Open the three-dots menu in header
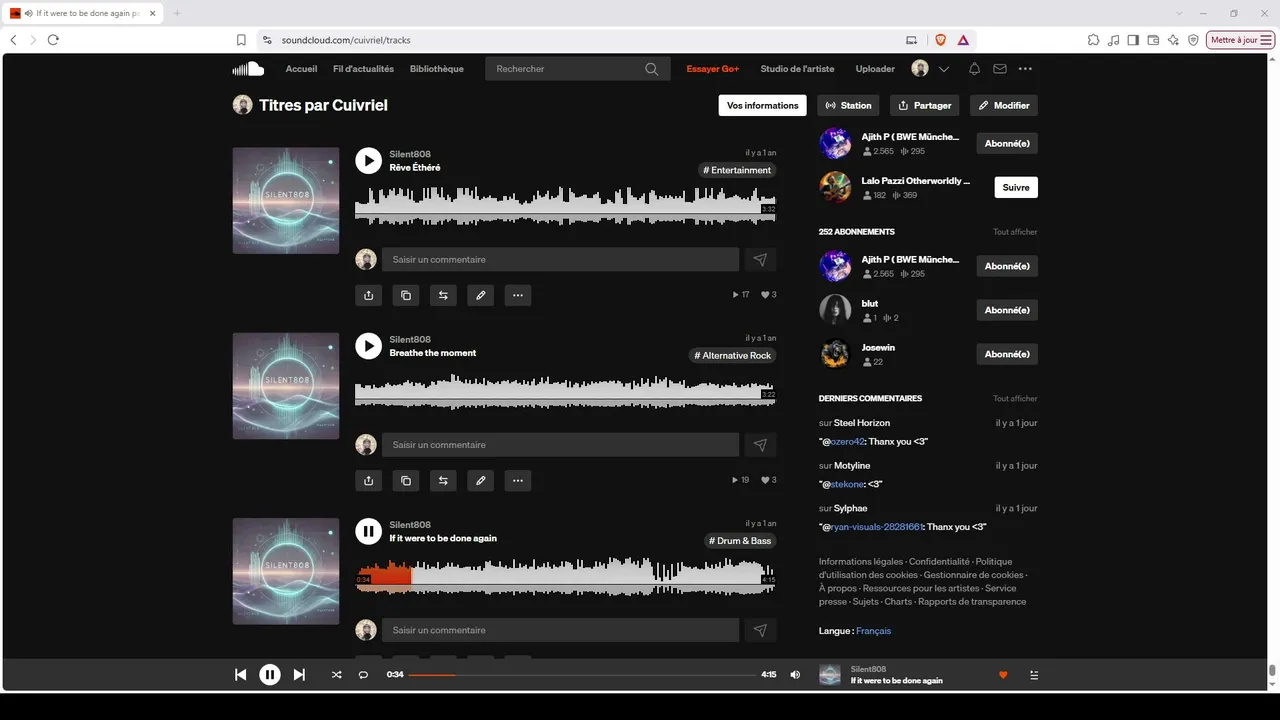The height and width of the screenshot is (720, 1280). (x=1025, y=69)
